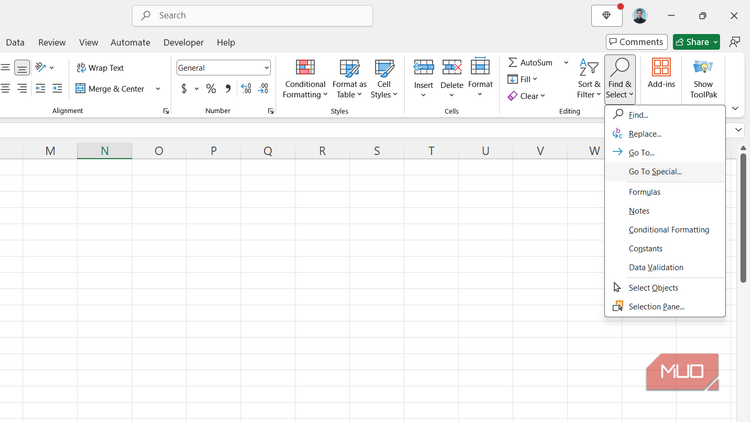Click the green Share button
Screen dimensions: 750x422
[x=696, y=42]
